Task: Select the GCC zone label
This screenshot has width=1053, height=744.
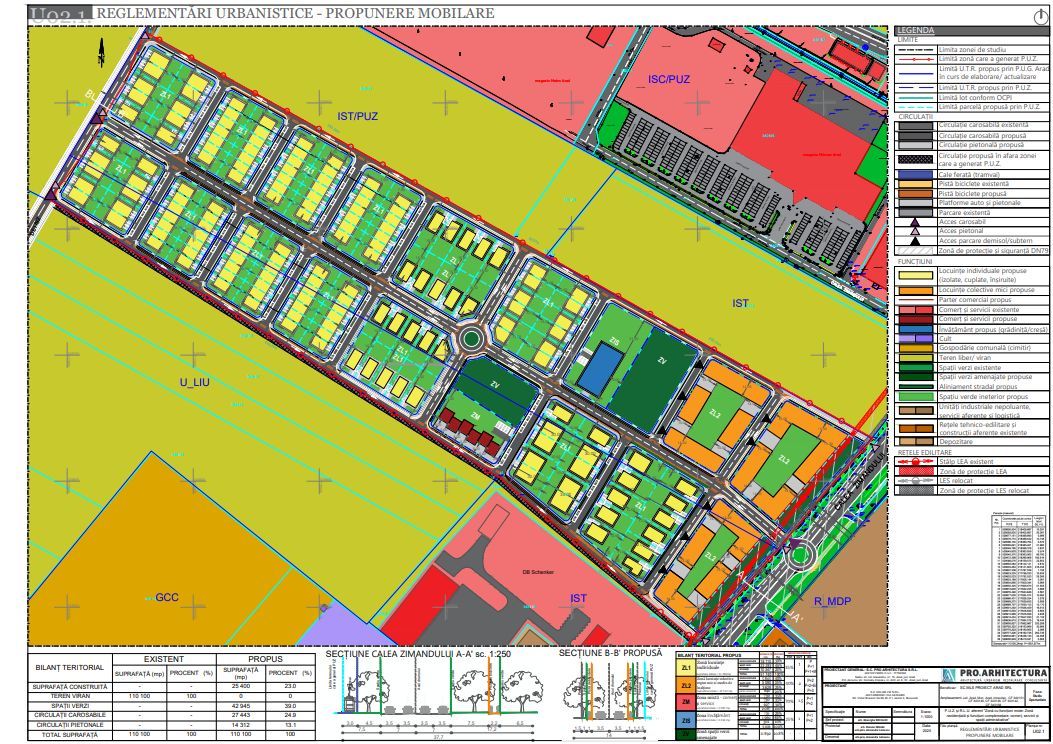Action: pos(166,597)
